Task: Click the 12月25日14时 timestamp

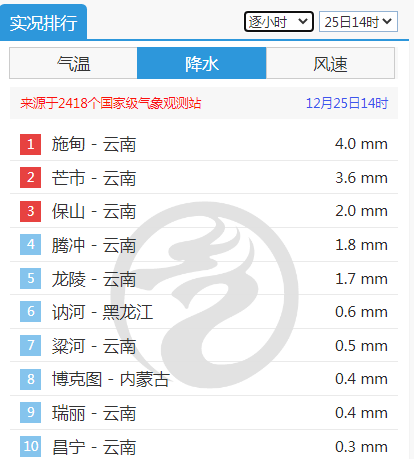Action: pos(347,103)
